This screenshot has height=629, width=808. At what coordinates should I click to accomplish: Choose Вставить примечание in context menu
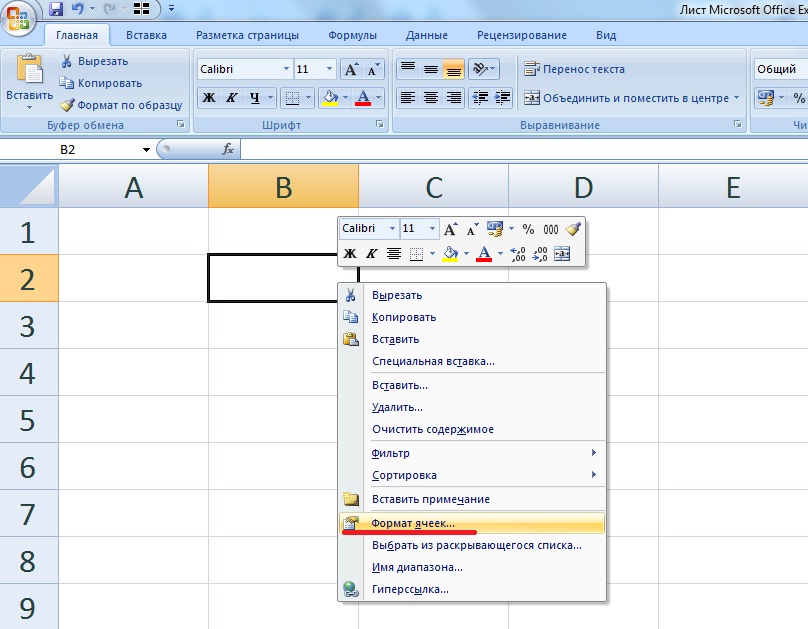472,499
